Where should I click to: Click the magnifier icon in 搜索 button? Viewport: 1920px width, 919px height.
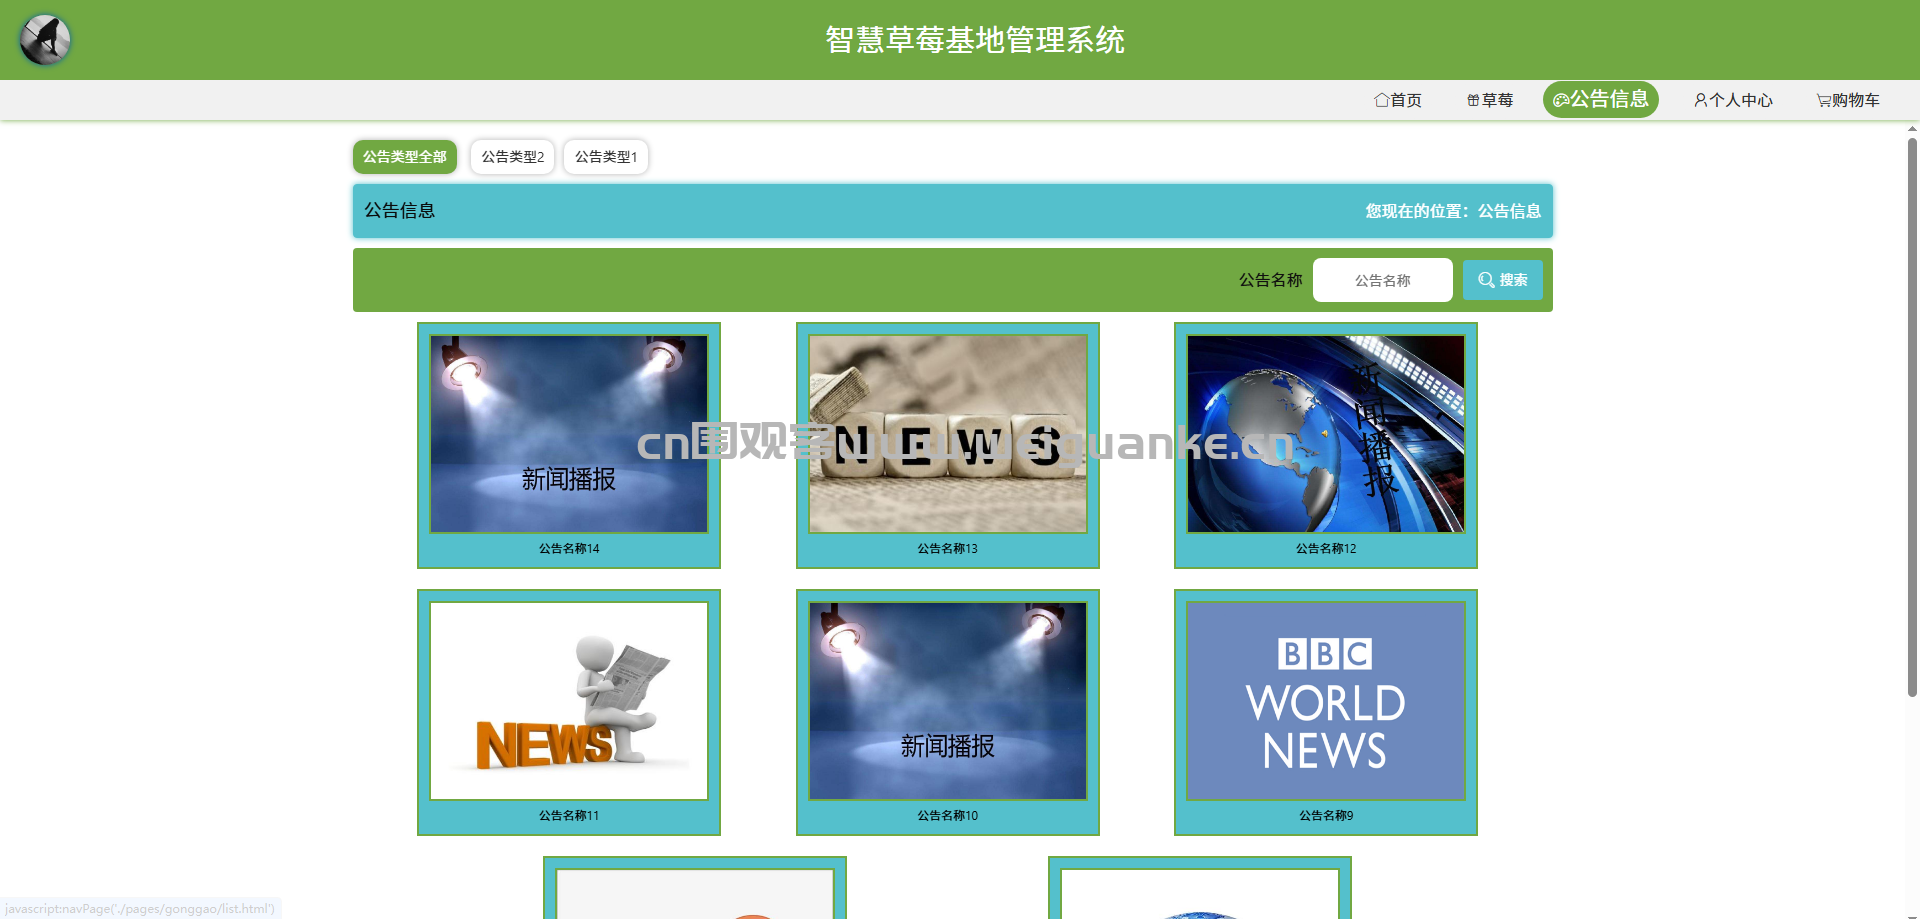click(x=1487, y=280)
